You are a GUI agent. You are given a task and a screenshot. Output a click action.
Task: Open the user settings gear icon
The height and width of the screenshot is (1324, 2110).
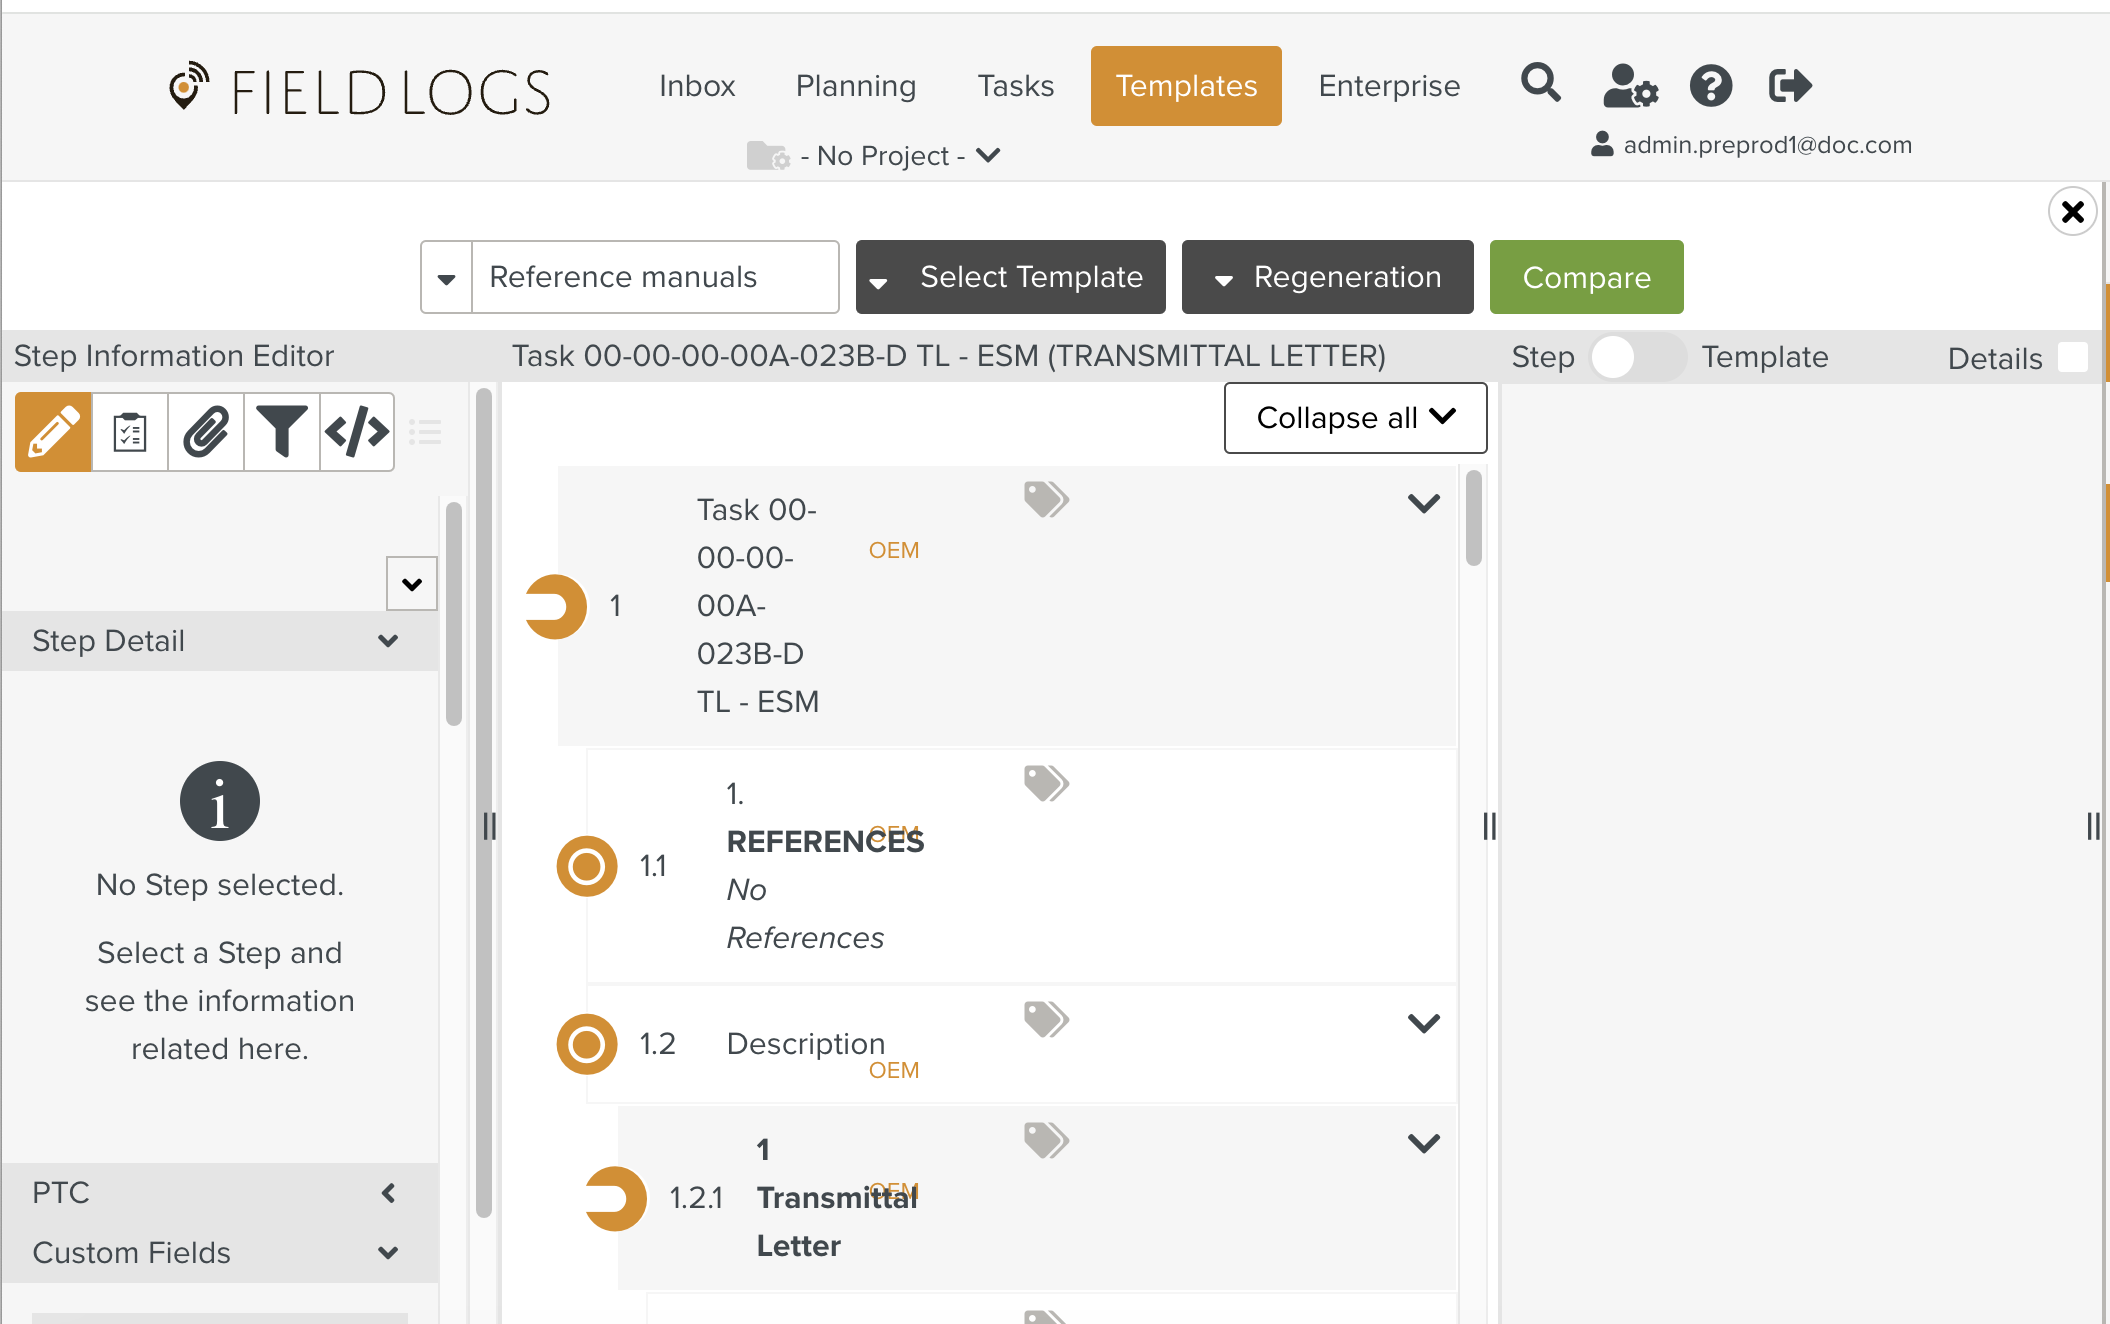tap(1630, 86)
